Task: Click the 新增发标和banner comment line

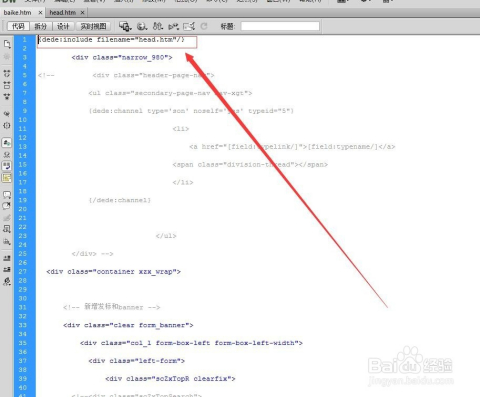Action: tap(112, 307)
